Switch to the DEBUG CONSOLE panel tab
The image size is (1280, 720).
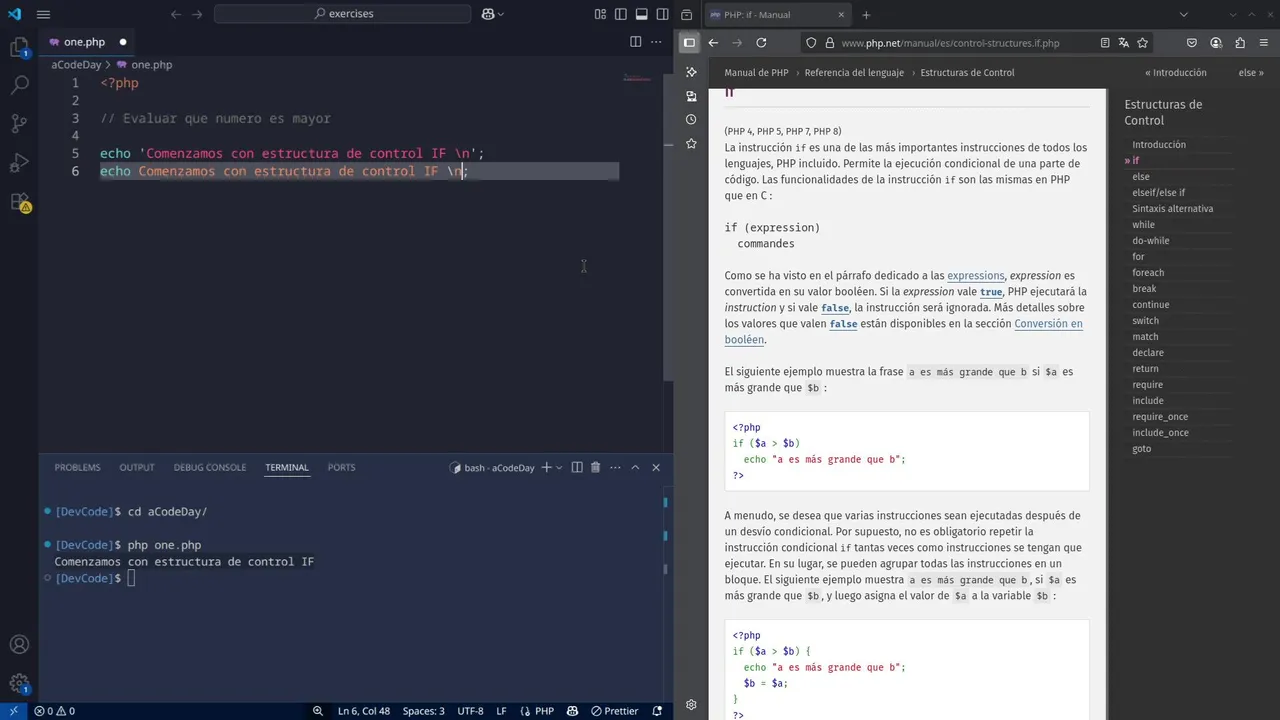pos(210,467)
